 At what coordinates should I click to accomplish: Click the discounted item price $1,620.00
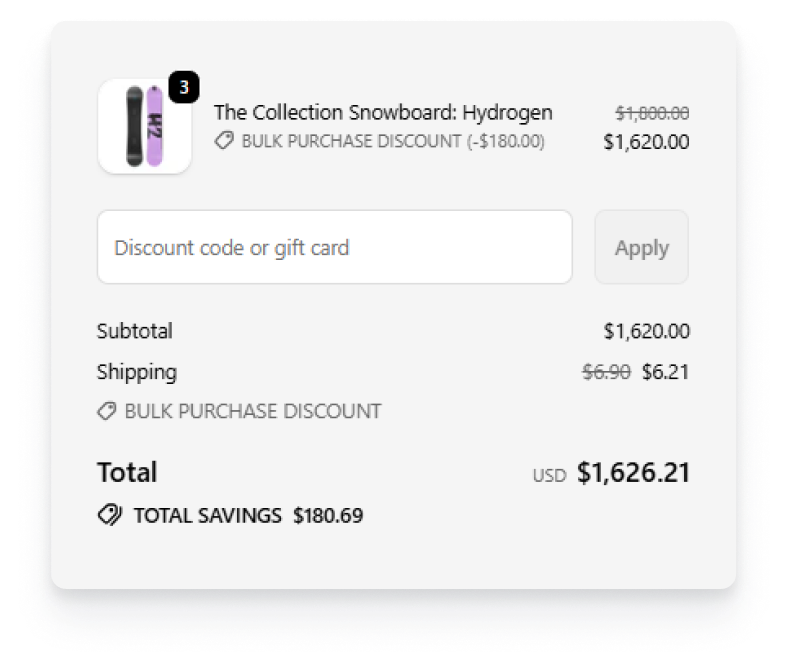[x=646, y=142]
